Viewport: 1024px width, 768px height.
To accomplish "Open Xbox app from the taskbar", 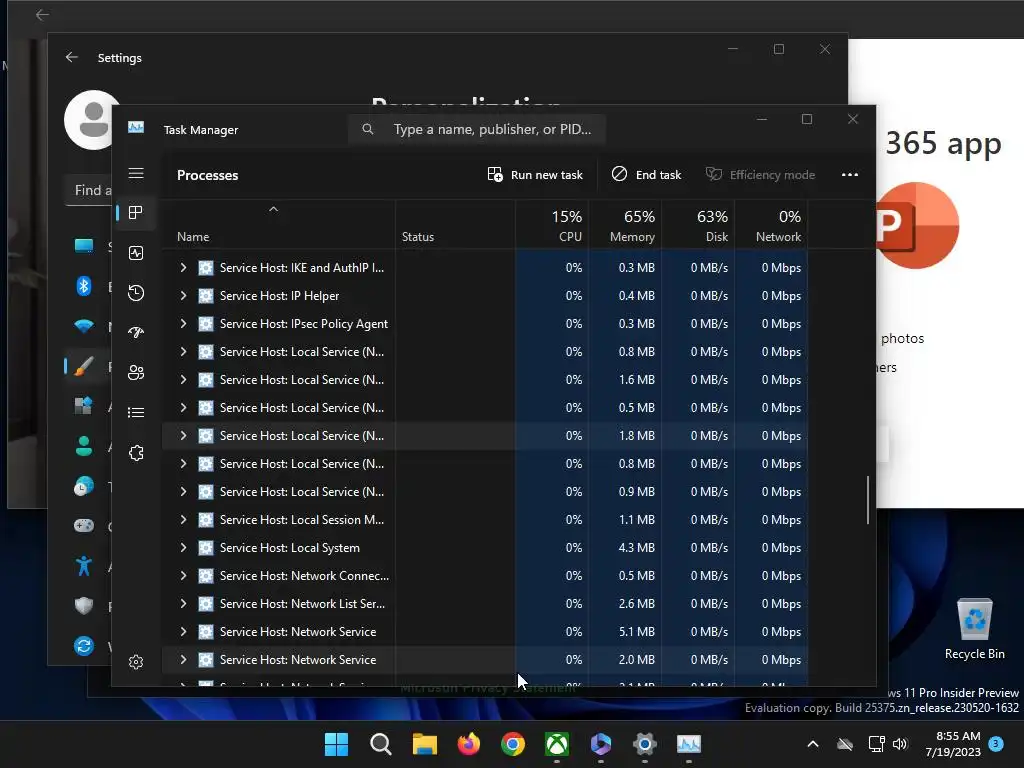I will click(x=556, y=744).
